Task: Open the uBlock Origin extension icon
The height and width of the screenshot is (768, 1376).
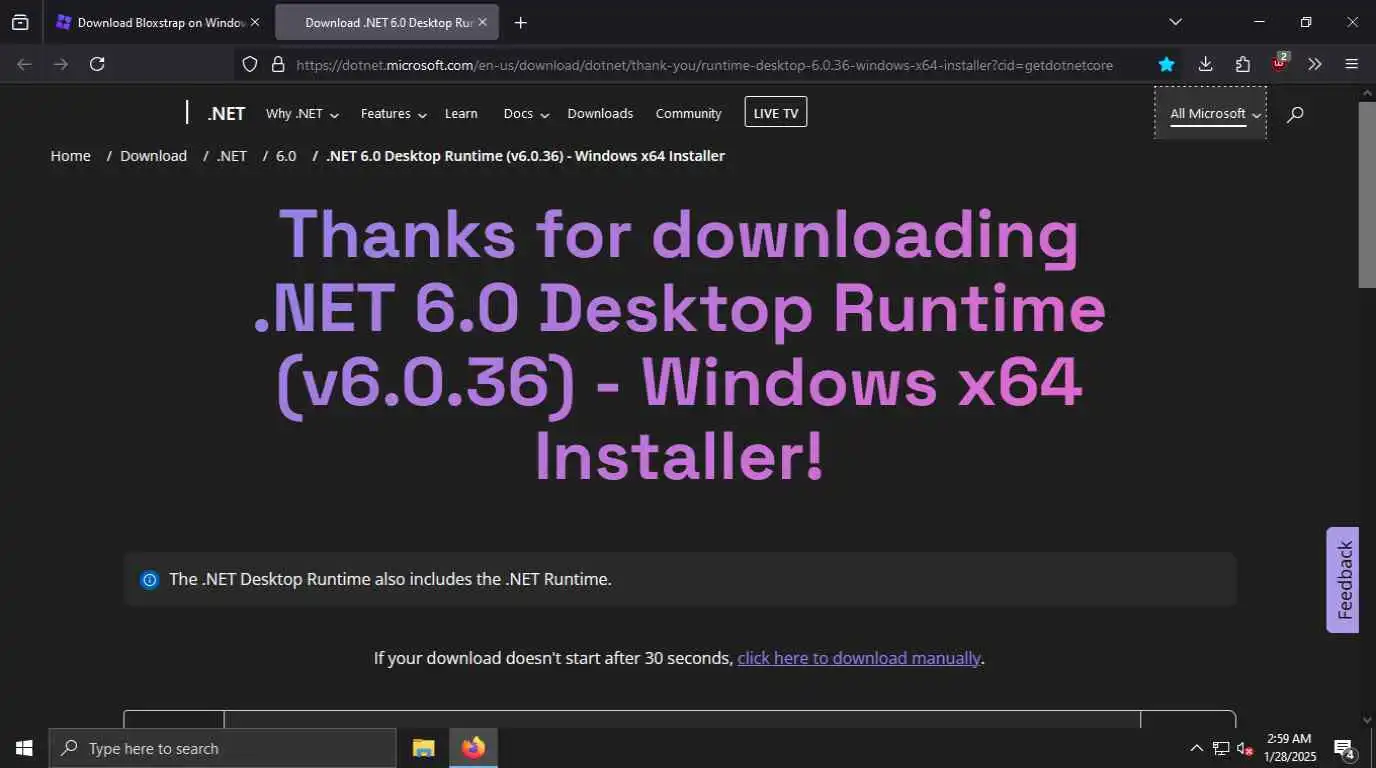Action: click(x=1279, y=64)
